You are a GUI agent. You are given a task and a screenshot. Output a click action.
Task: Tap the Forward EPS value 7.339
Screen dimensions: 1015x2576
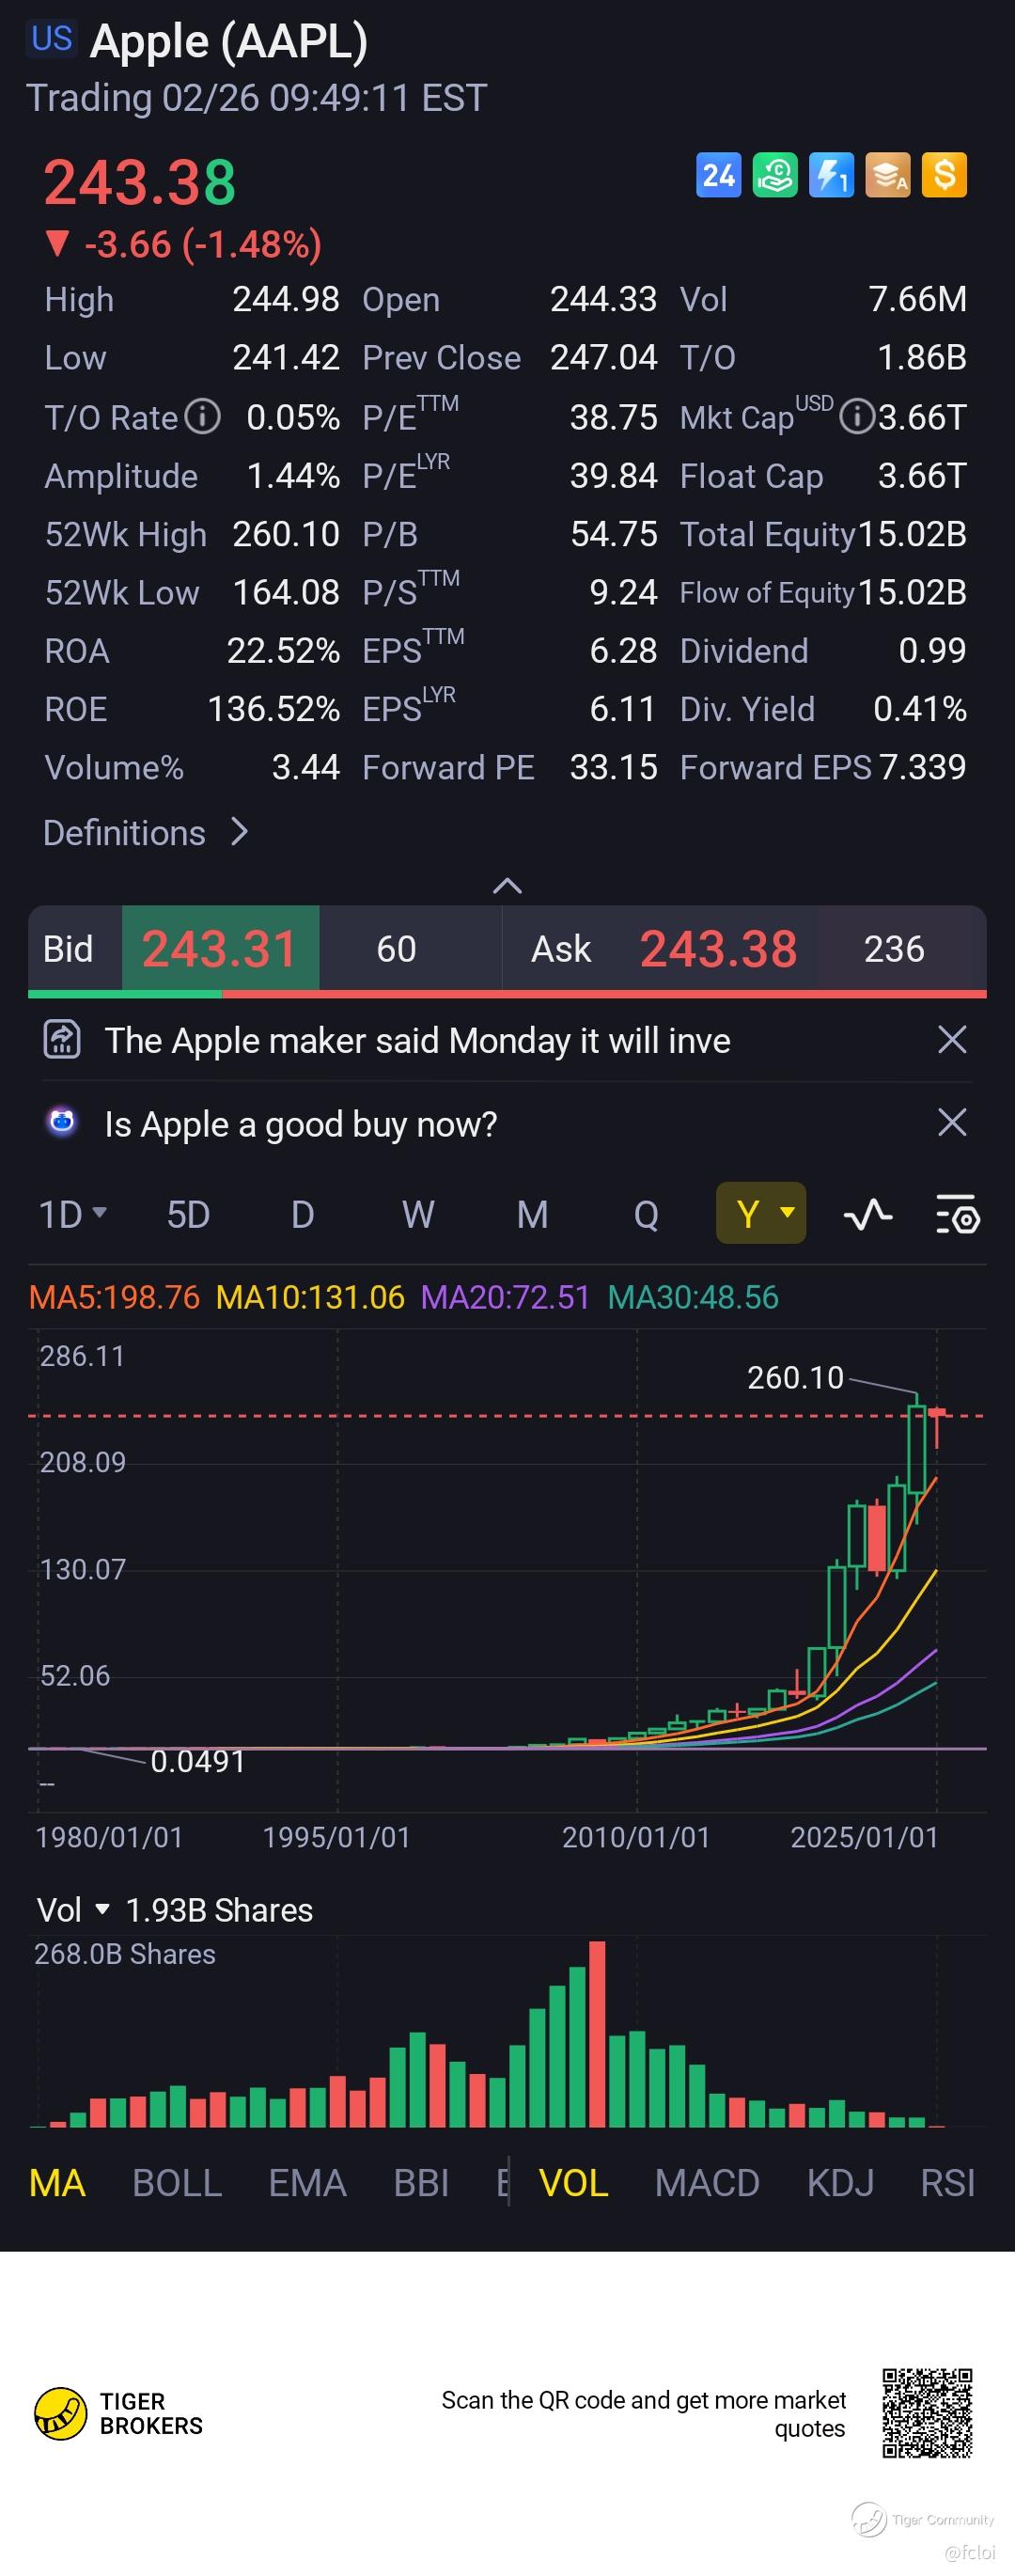922,767
